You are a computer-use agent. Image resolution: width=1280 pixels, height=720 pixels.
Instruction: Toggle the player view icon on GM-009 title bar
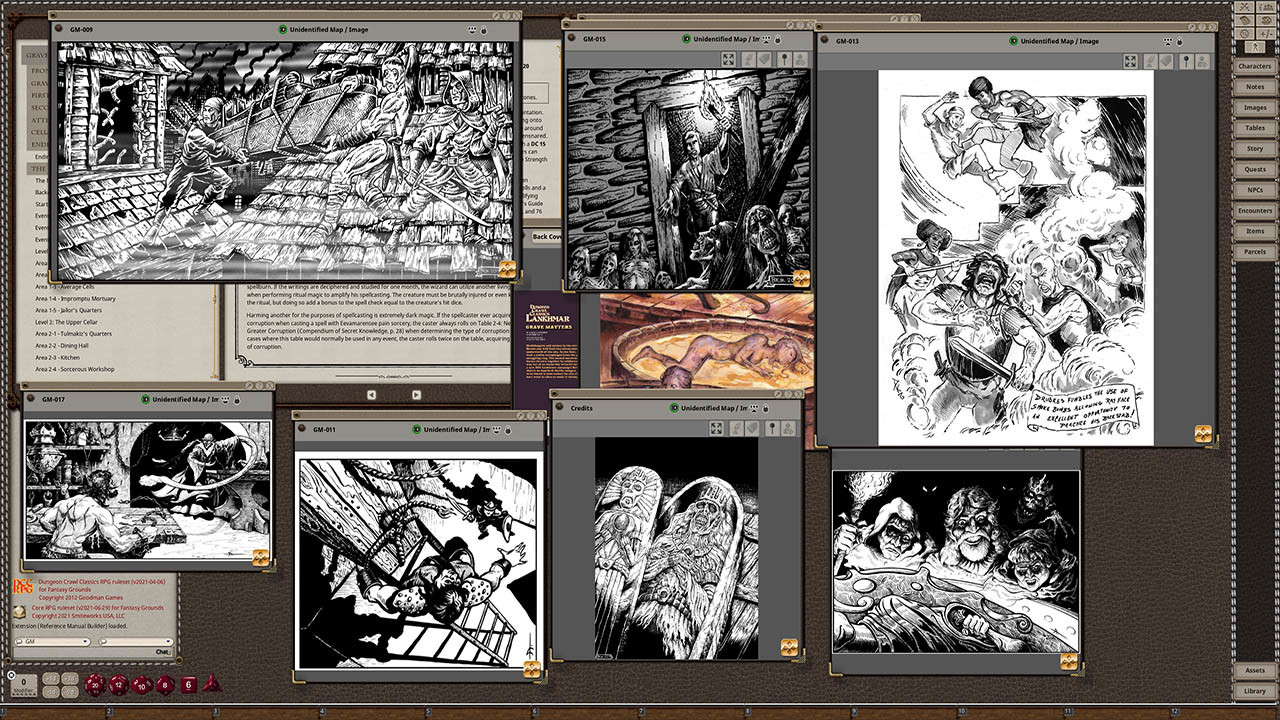point(472,30)
